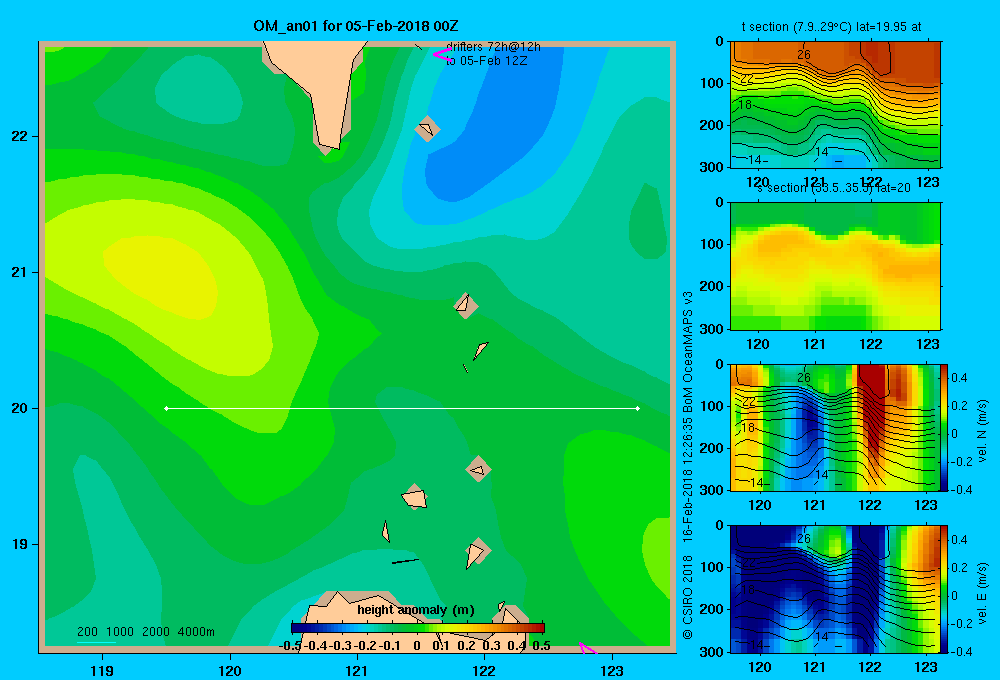Click latitude label 20 on the map axis
The image size is (1000, 680).
20,408
